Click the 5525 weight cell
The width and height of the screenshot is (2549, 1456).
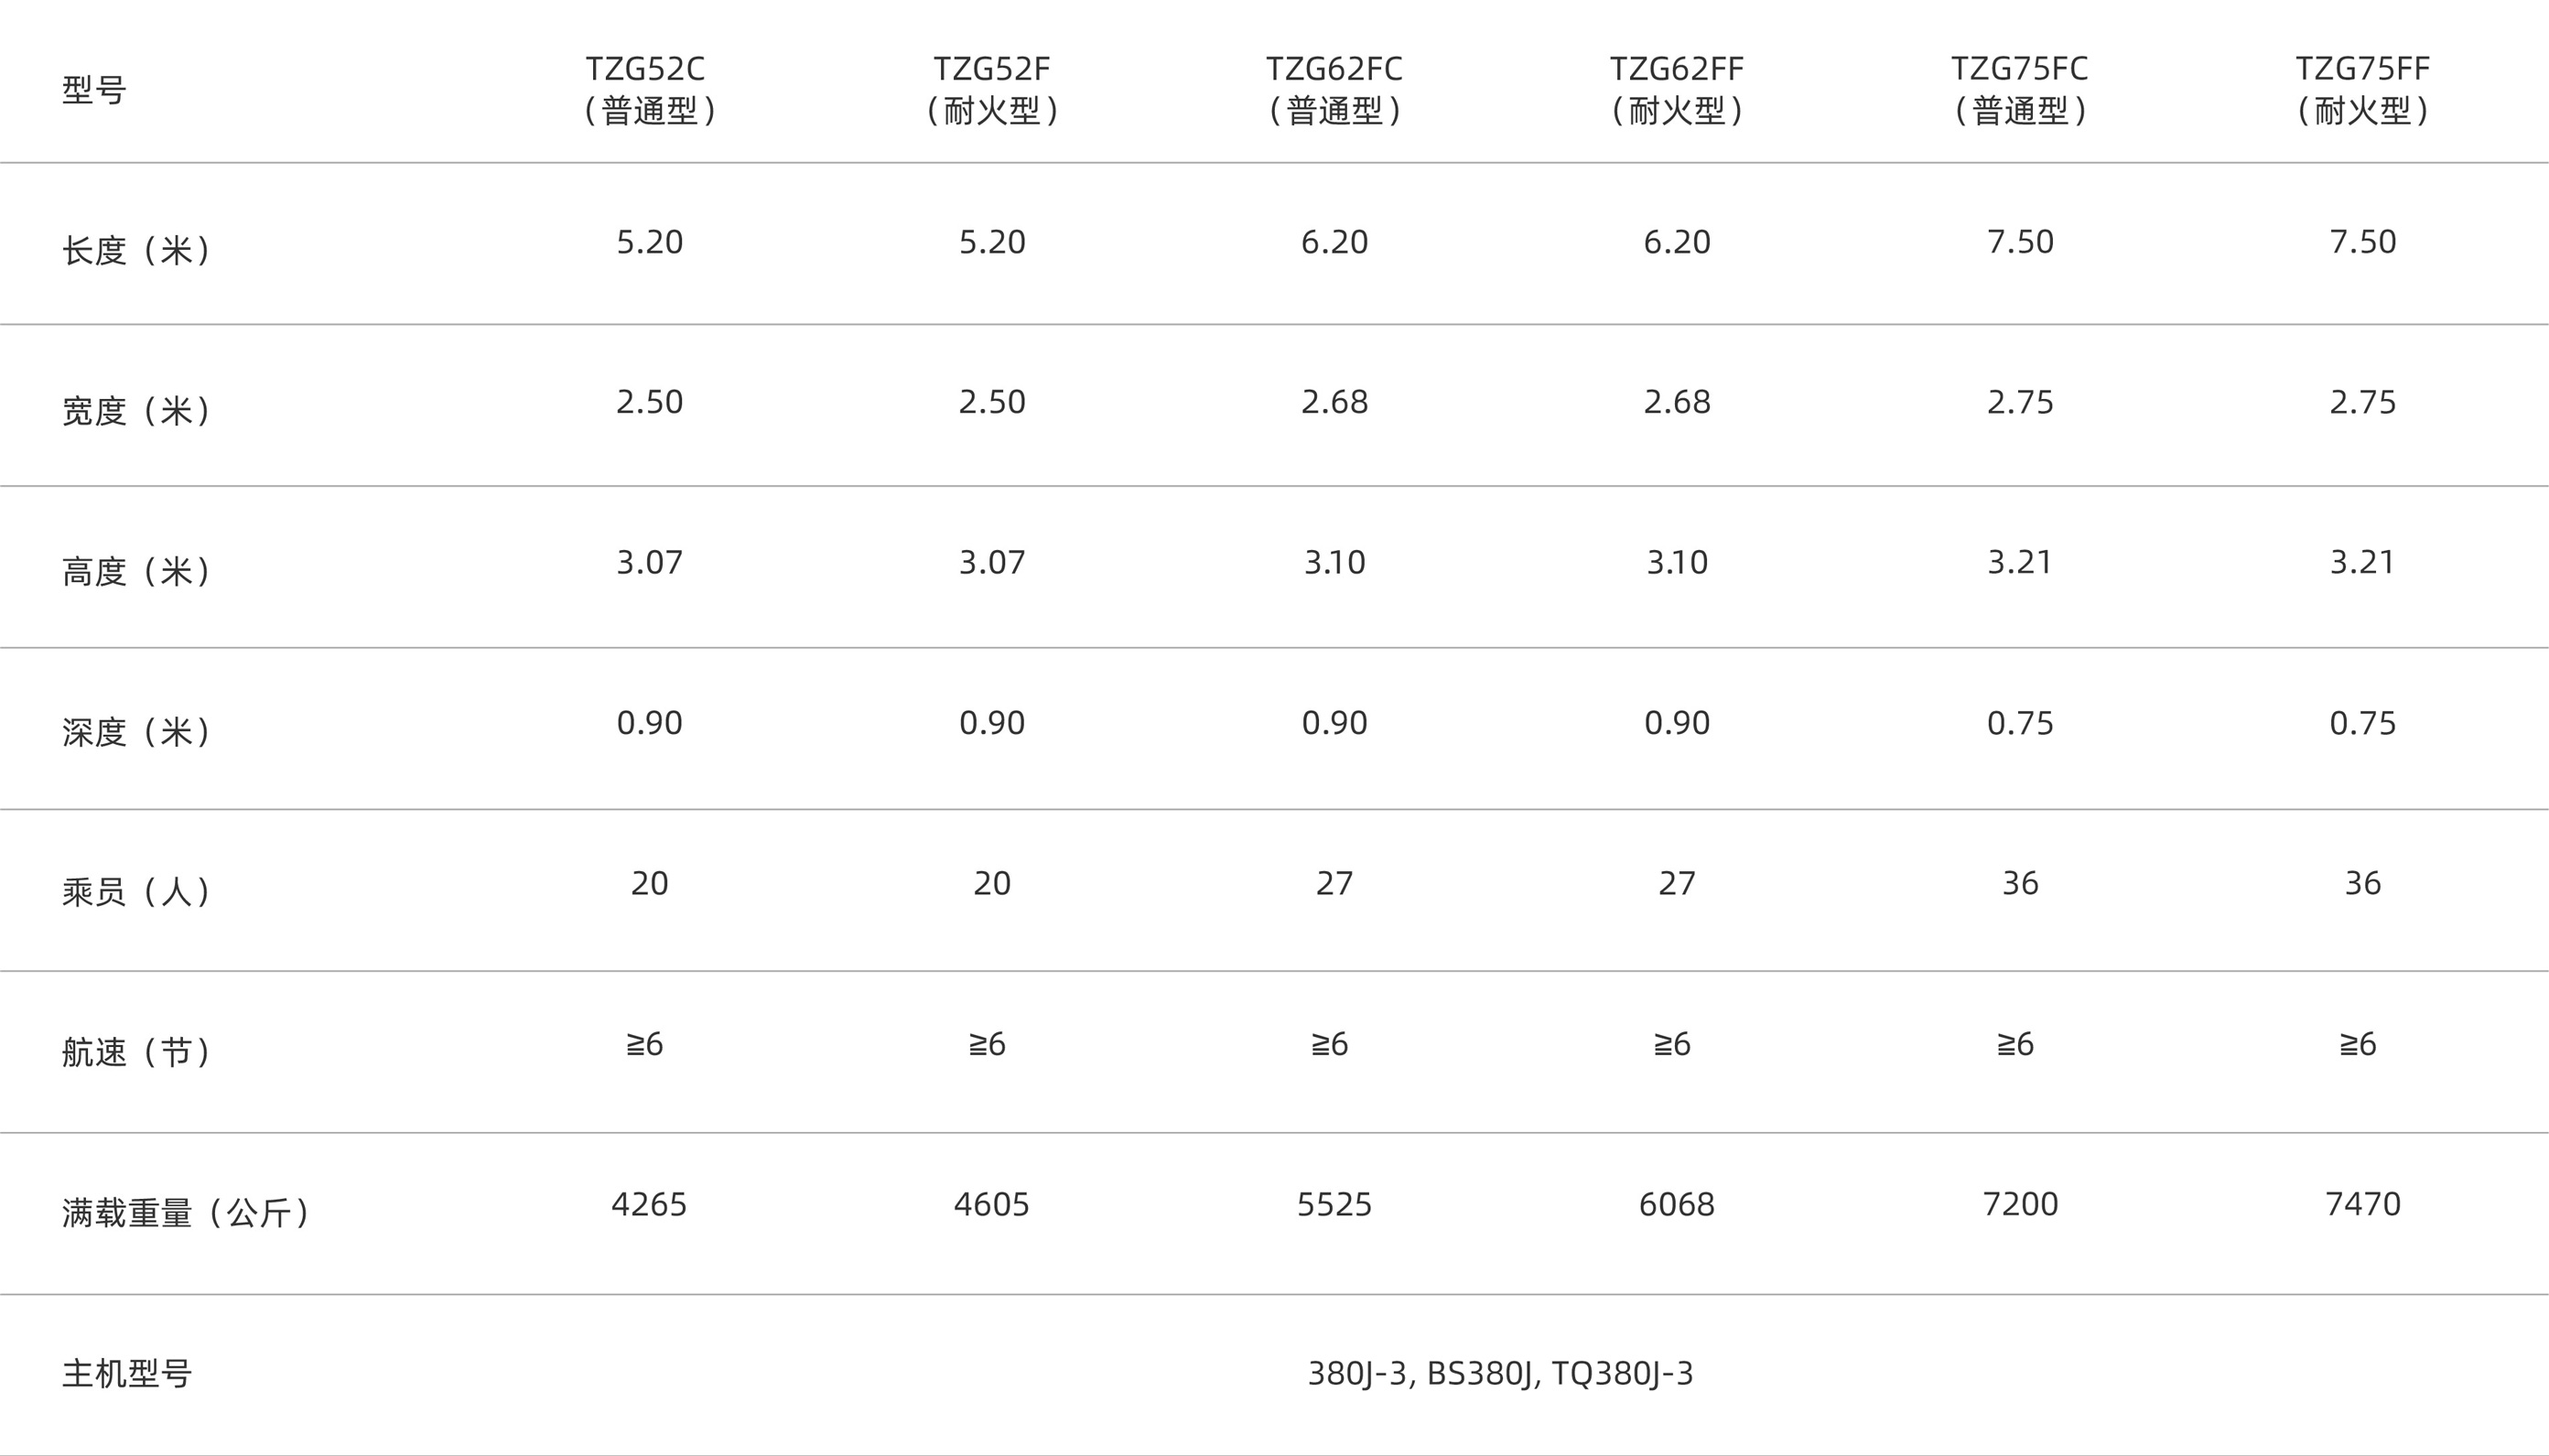click(1334, 1204)
